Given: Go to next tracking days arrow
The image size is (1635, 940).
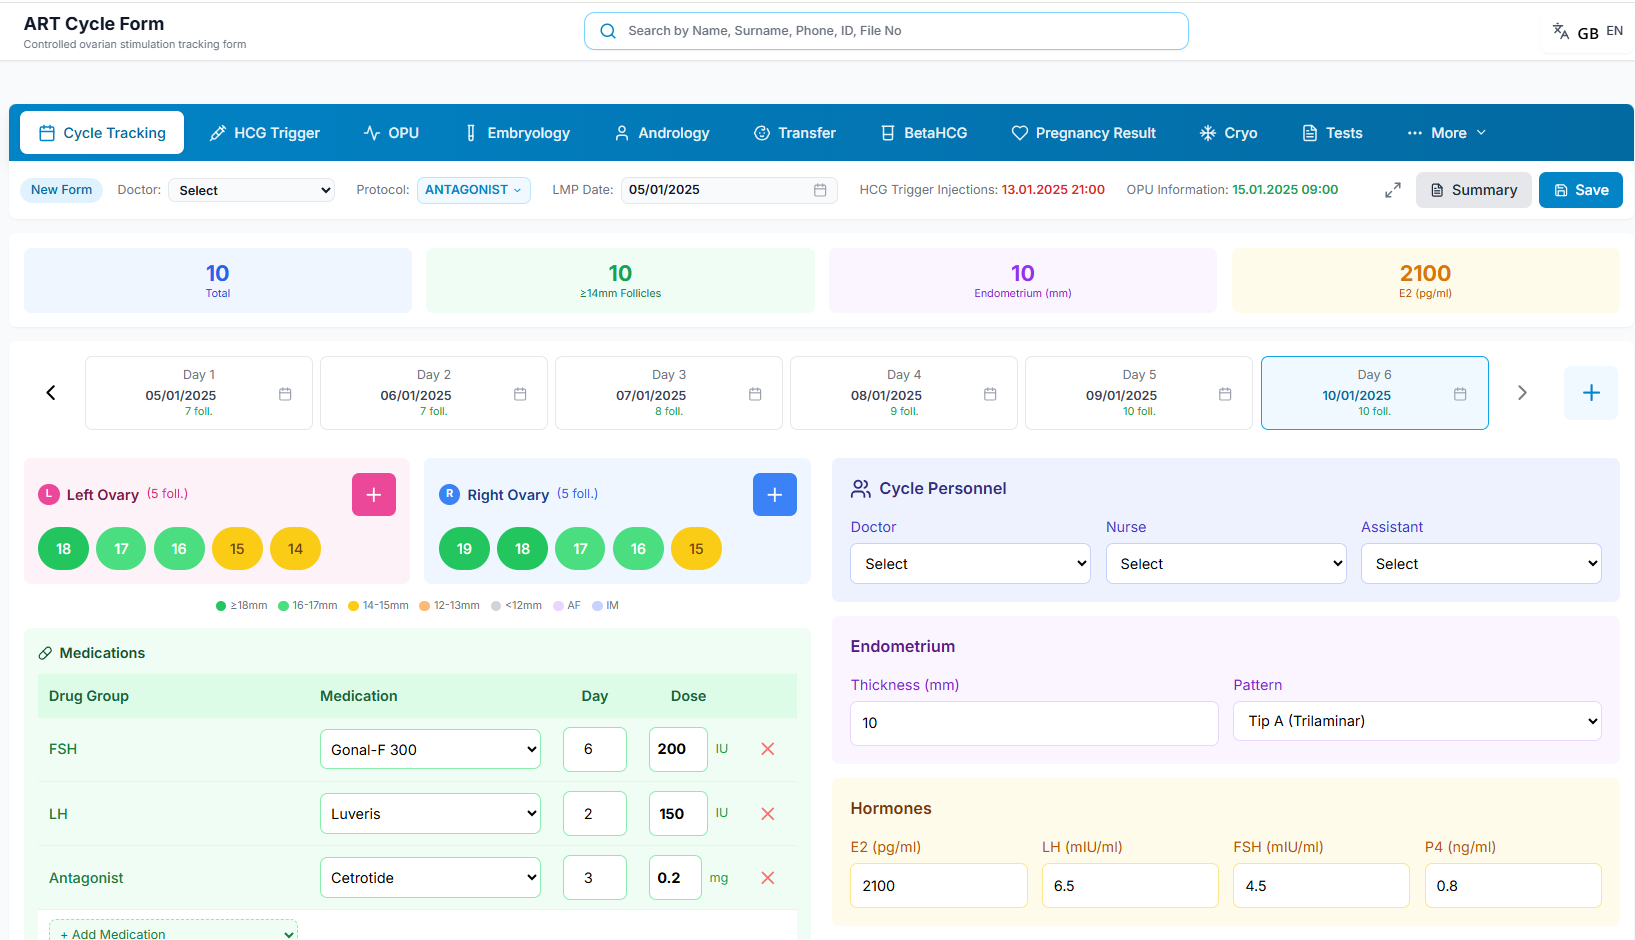Looking at the screenshot, I should pyautogui.click(x=1522, y=393).
